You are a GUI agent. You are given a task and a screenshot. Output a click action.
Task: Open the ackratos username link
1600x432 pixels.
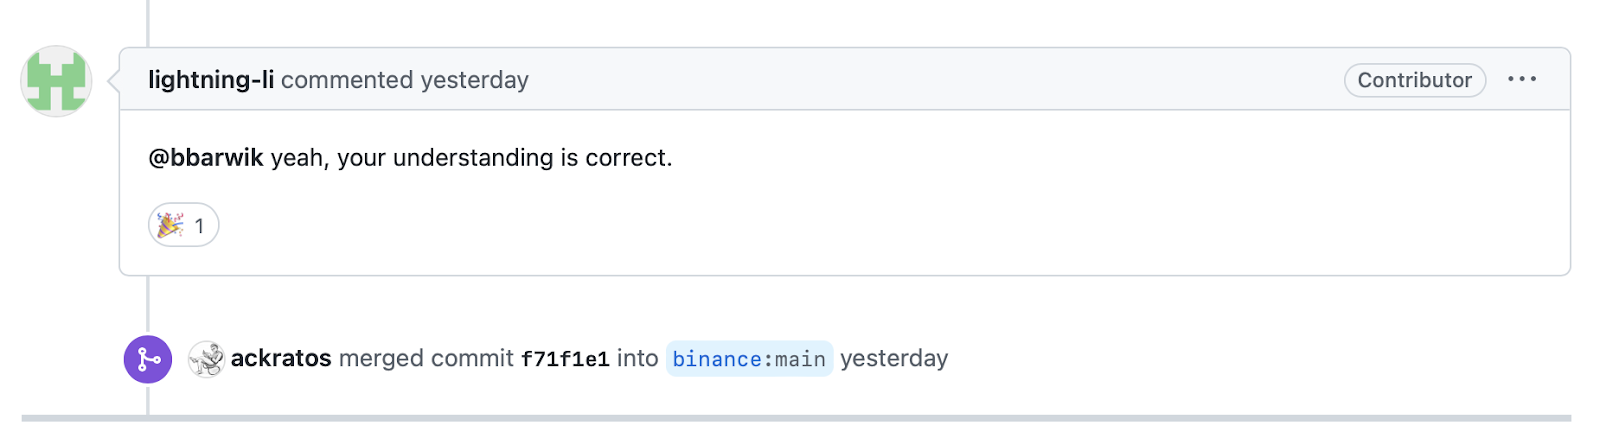(281, 359)
